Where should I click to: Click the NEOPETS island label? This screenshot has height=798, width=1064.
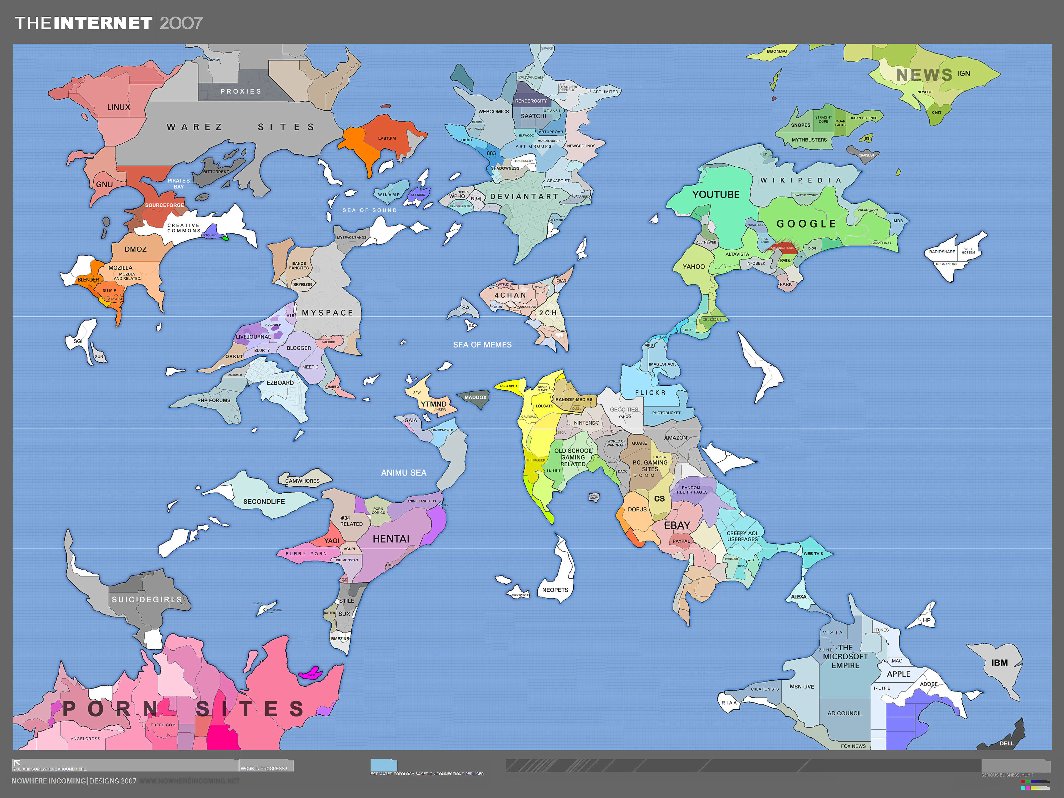click(x=556, y=590)
